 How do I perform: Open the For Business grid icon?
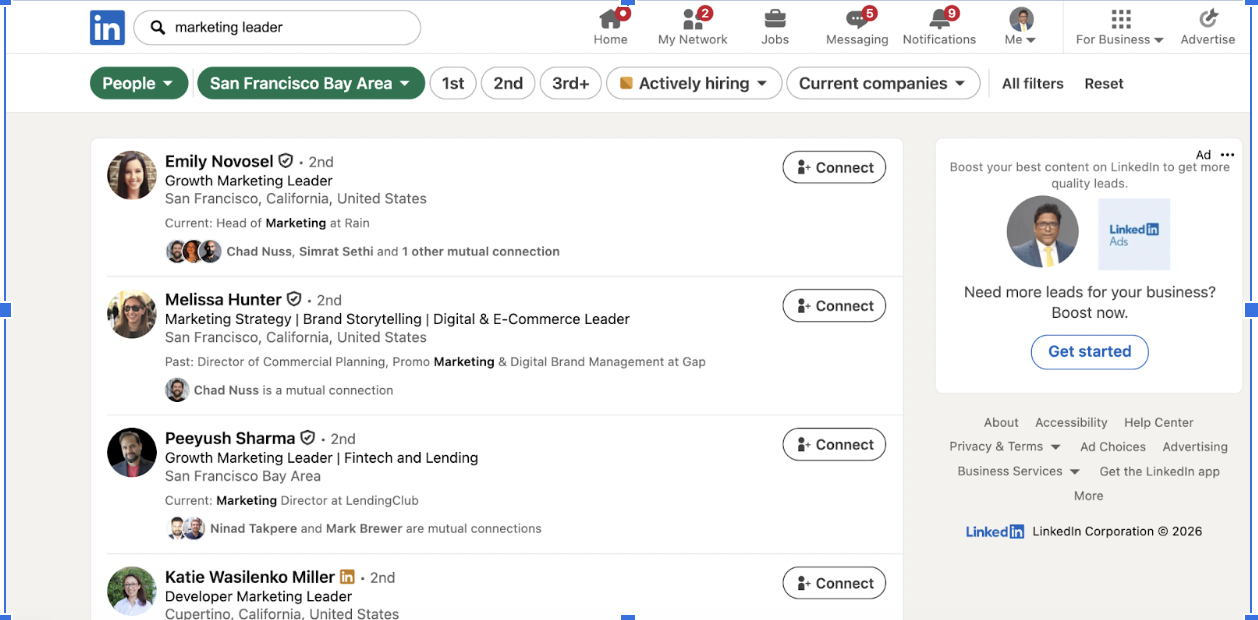coord(1121,19)
